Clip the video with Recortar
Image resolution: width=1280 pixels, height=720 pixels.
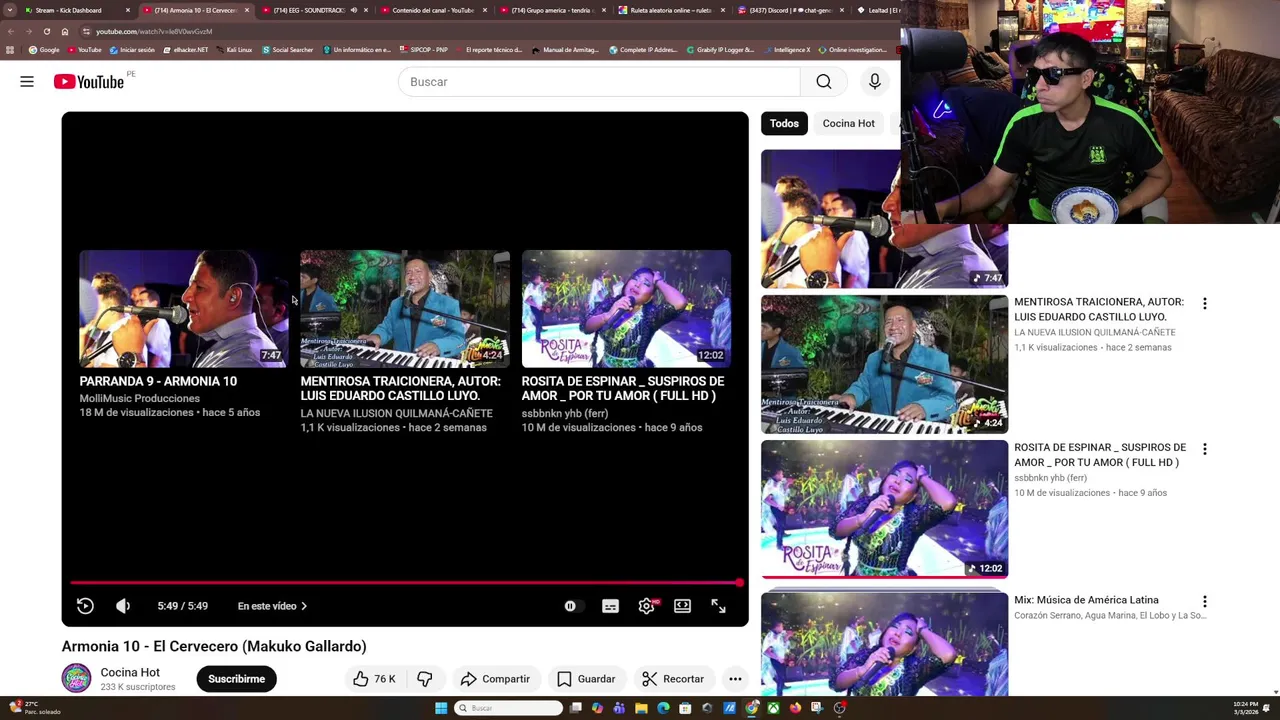click(673, 679)
